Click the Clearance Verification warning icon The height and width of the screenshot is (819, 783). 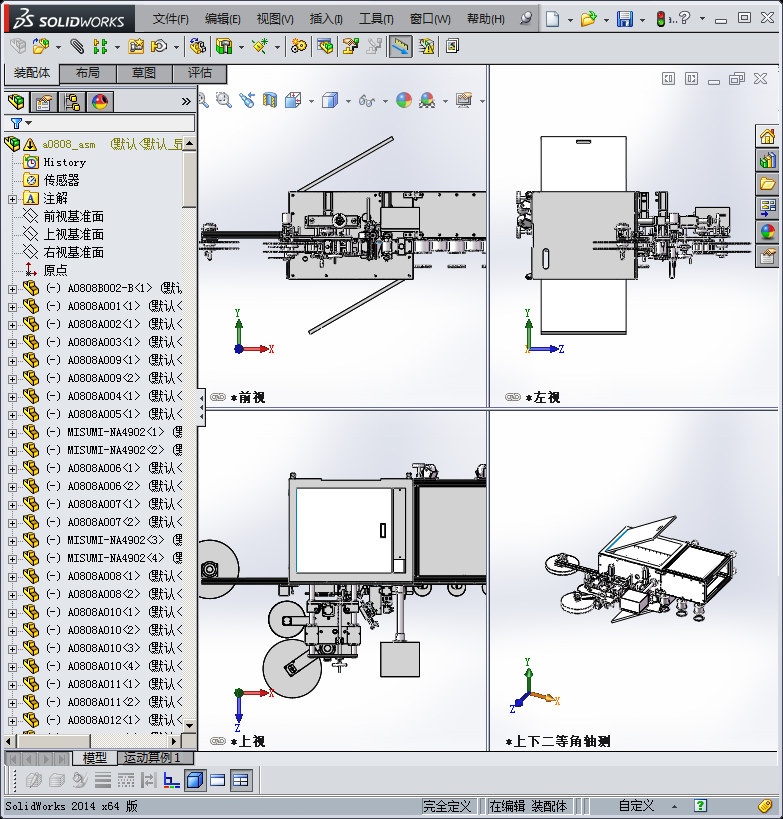426,46
